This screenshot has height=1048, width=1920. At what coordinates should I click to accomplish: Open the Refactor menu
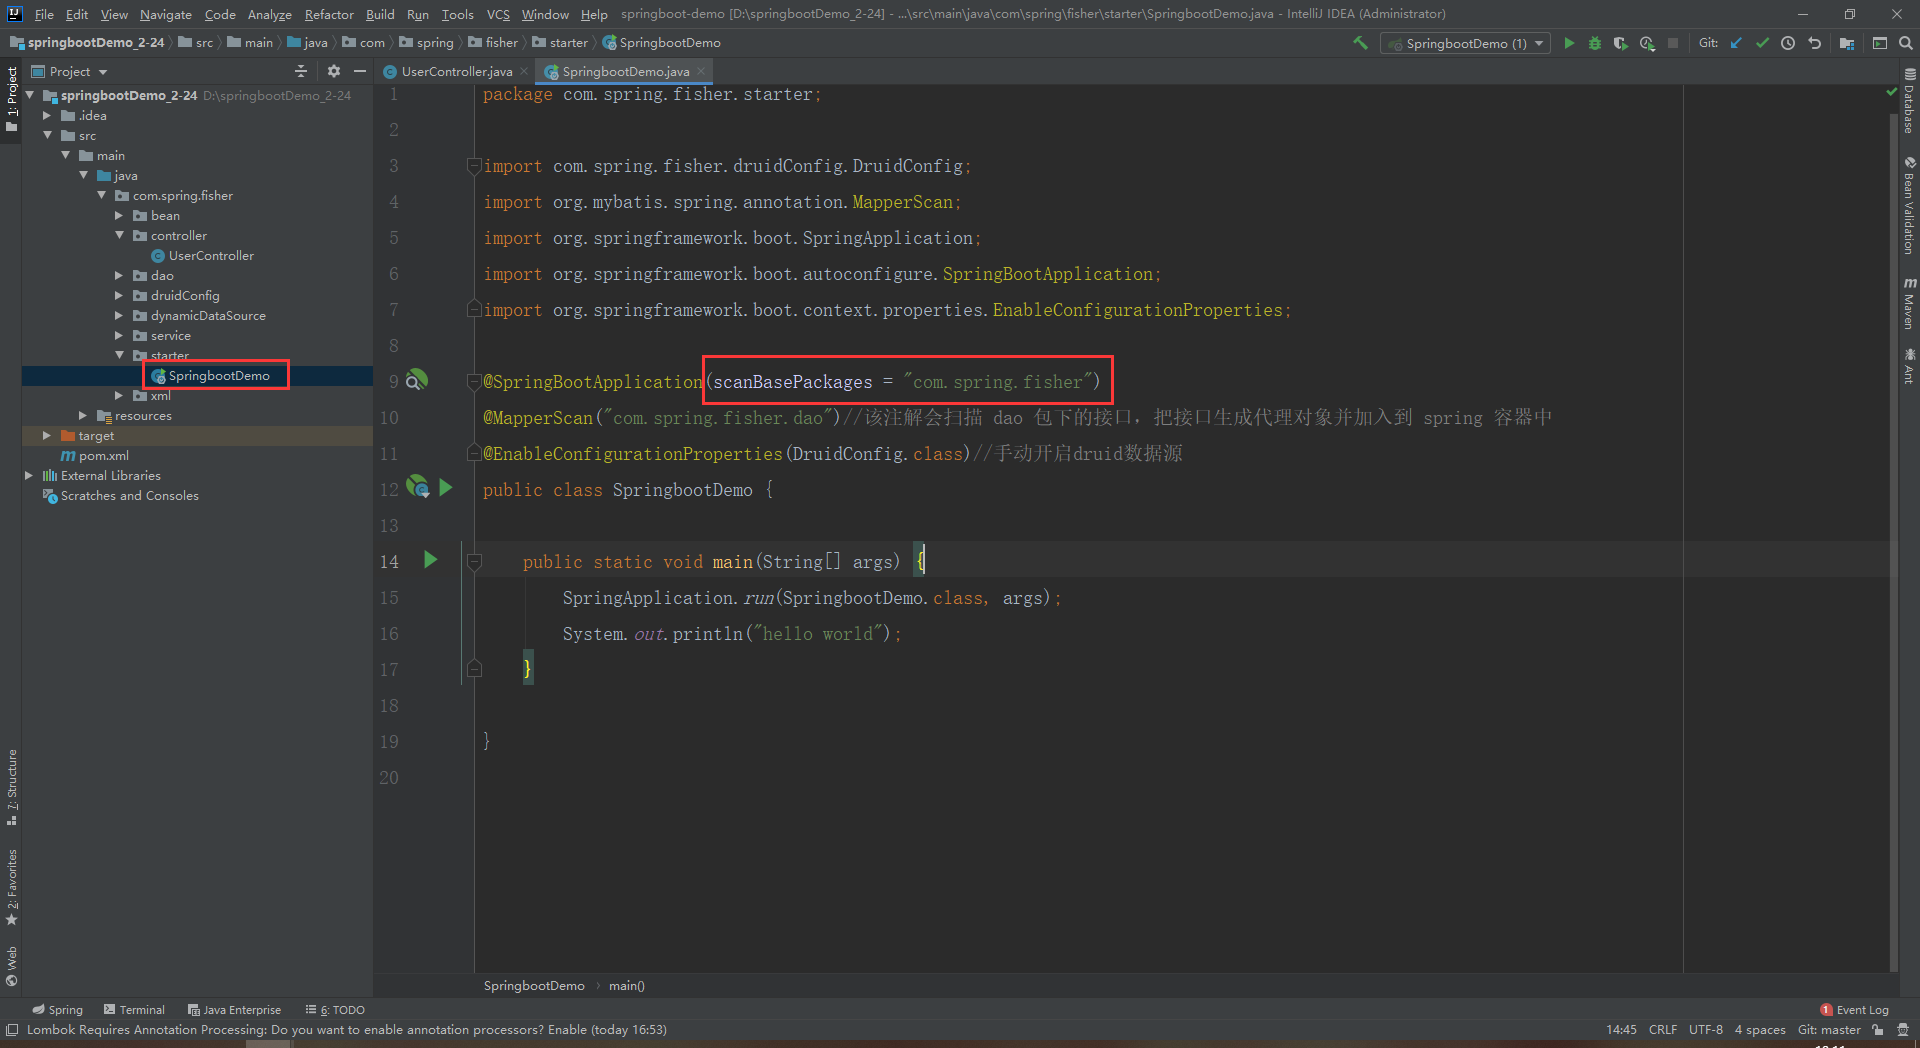[x=329, y=14]
